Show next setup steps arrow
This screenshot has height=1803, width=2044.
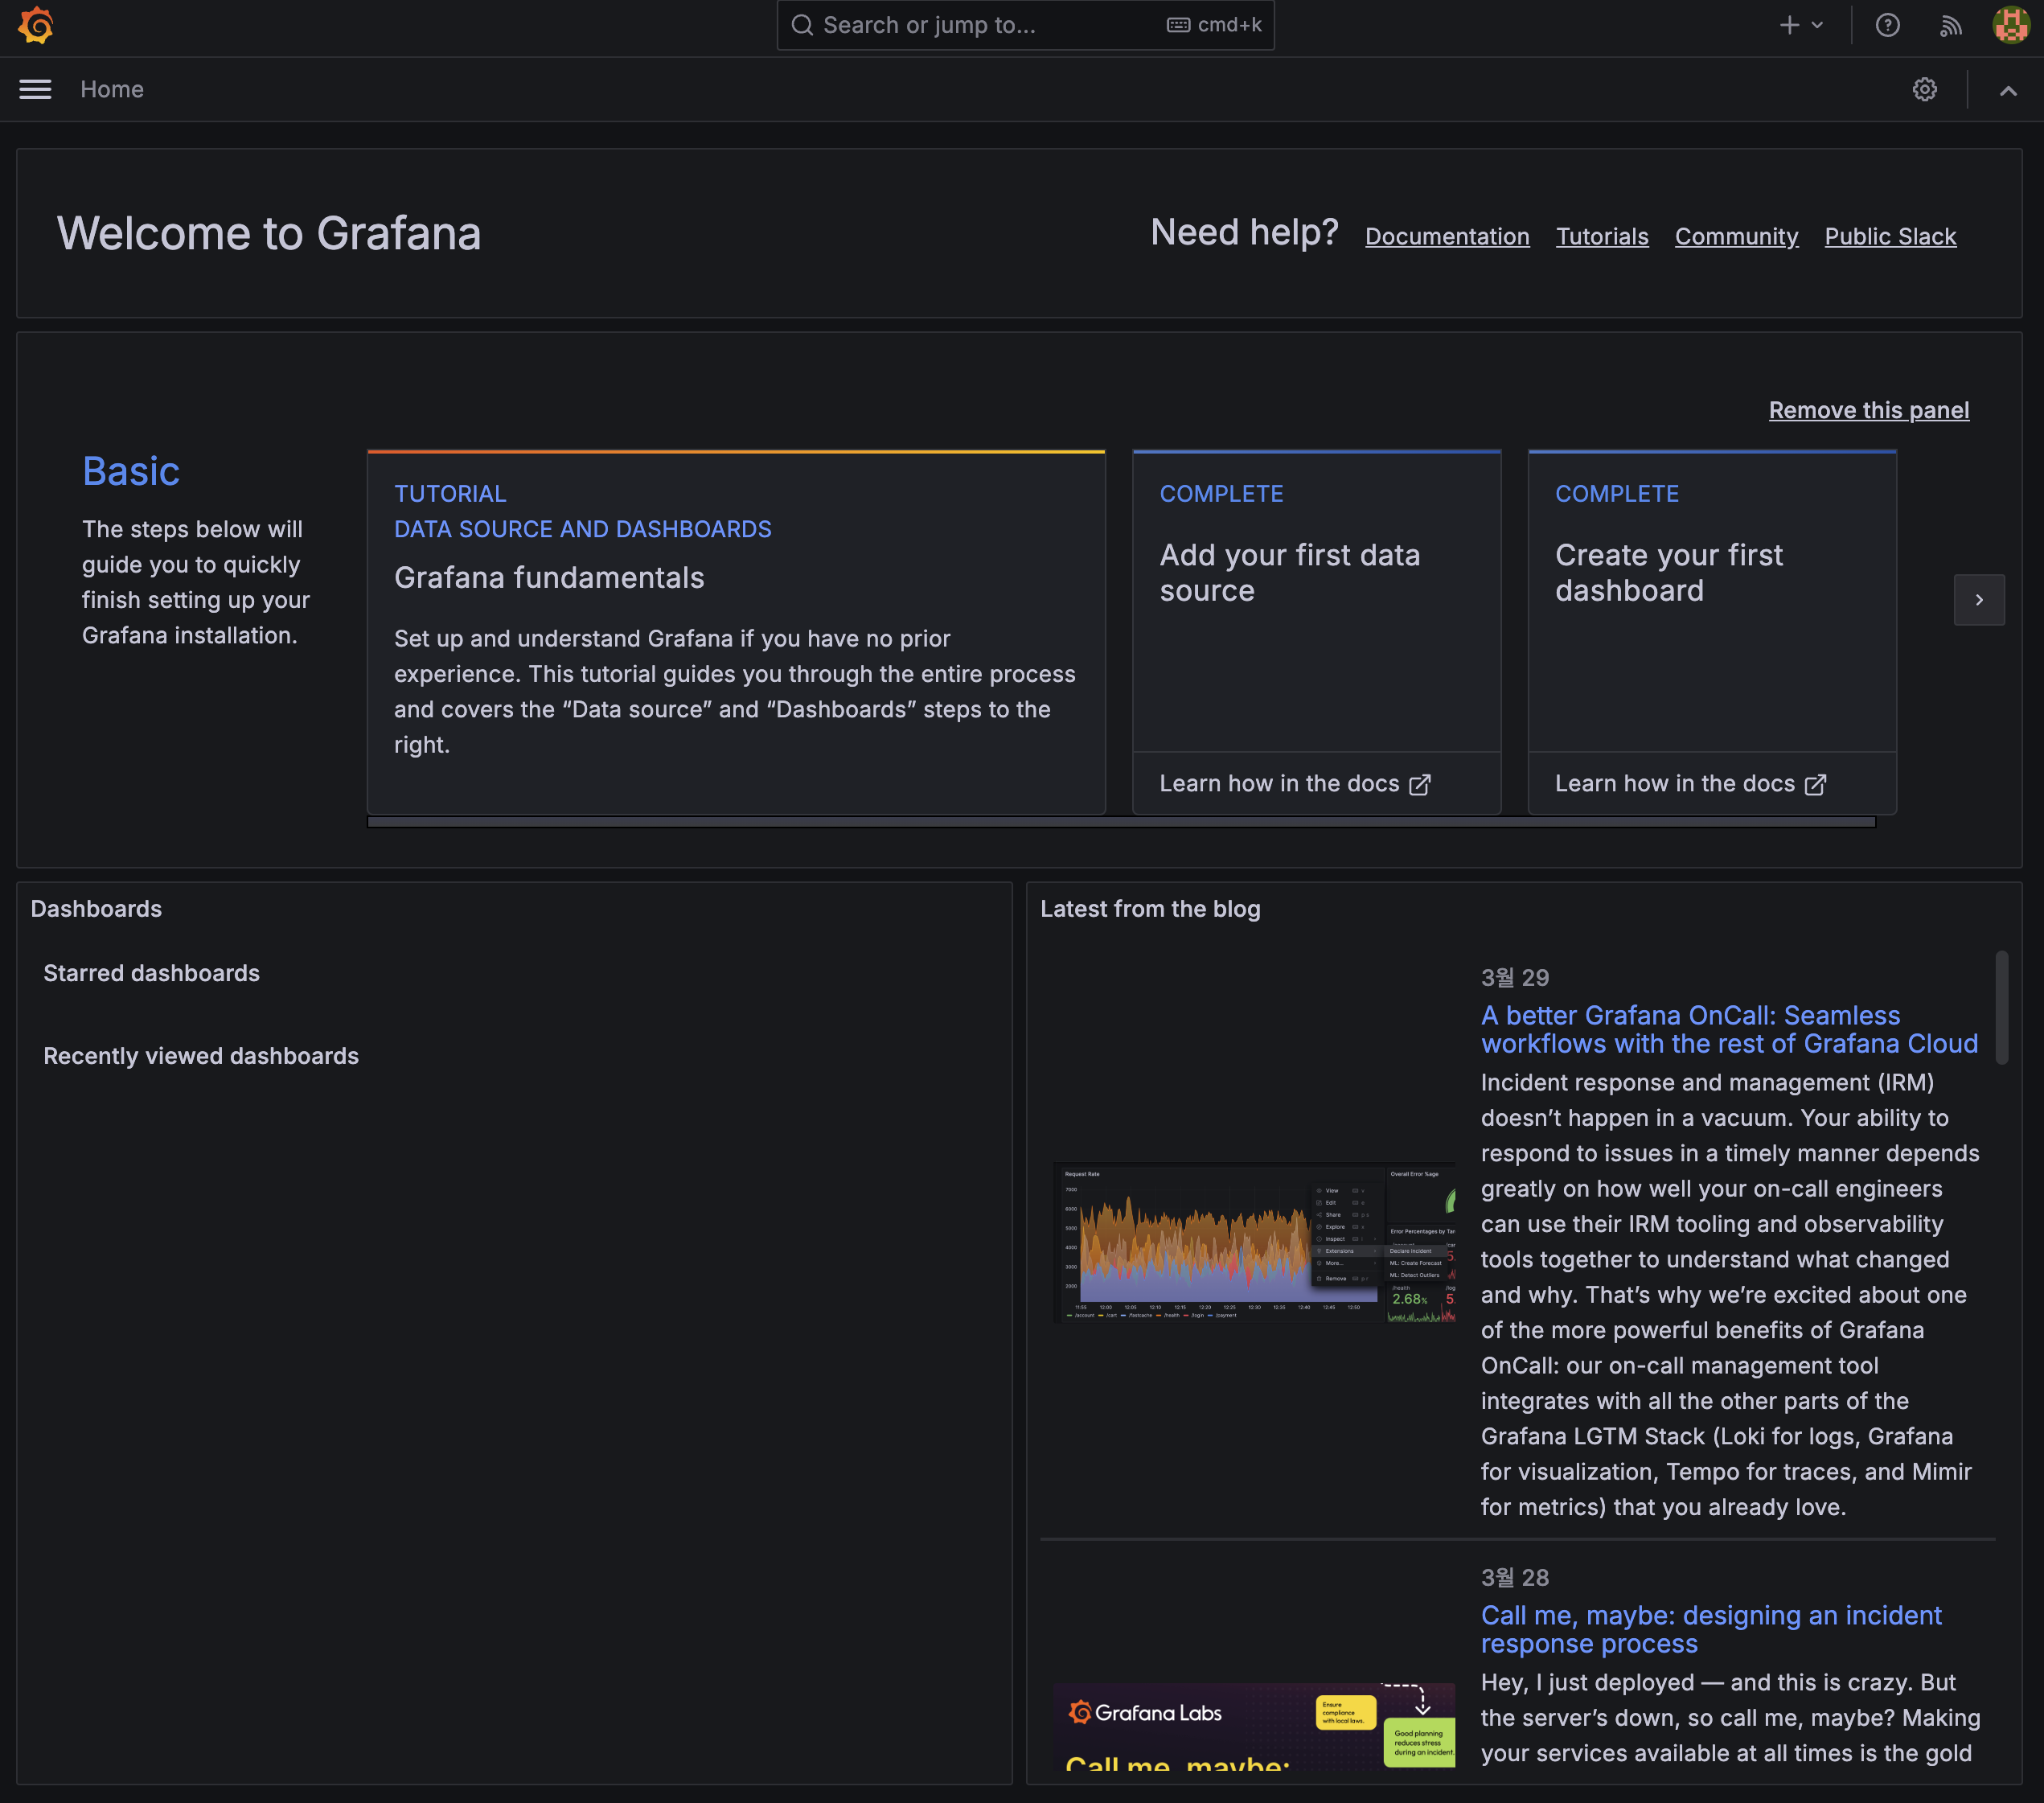pyautogui.click(x=1978, y=600)
